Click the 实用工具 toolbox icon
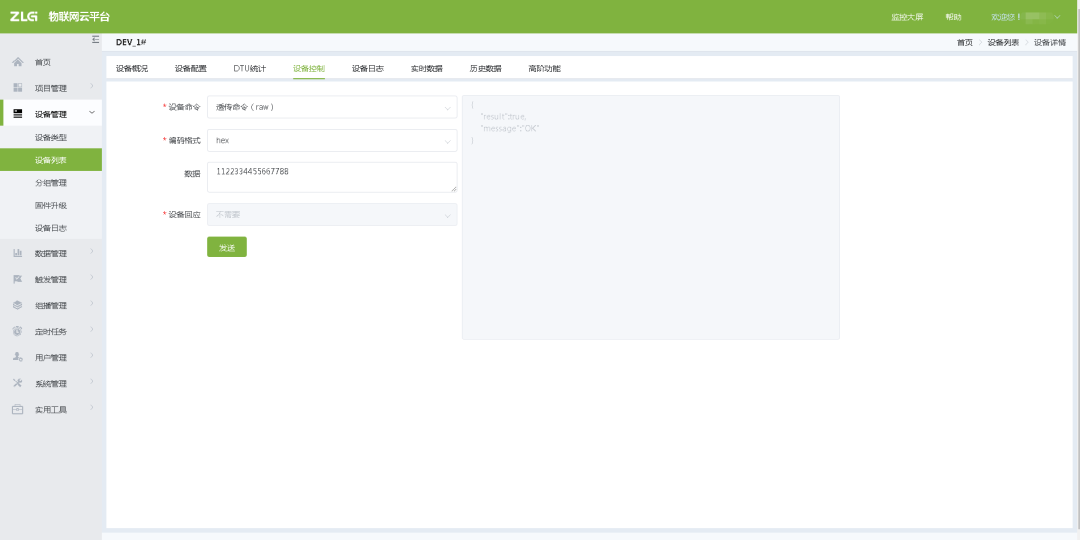1080x540 pixels. coord(17,409)
